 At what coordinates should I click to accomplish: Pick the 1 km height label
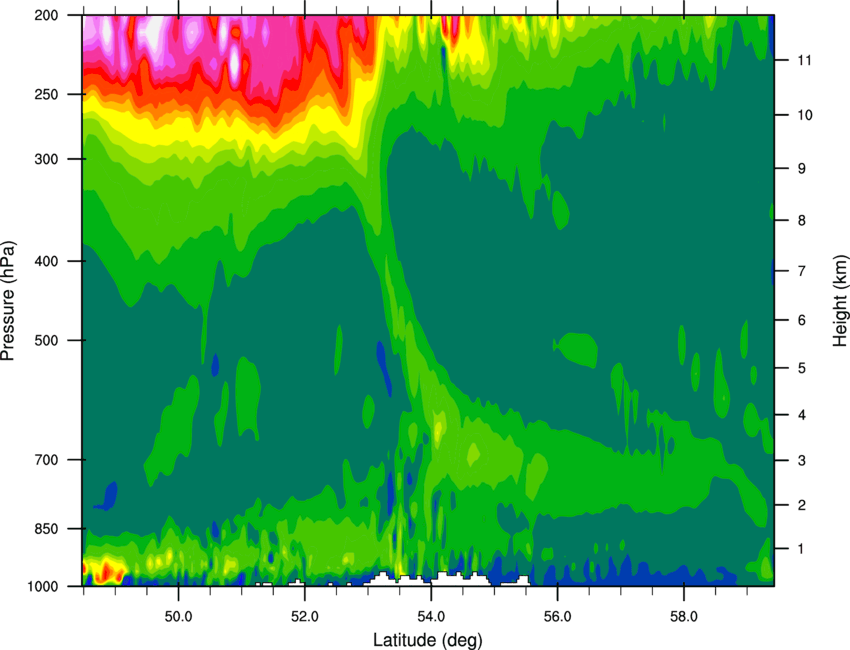[x=802, y=549]
